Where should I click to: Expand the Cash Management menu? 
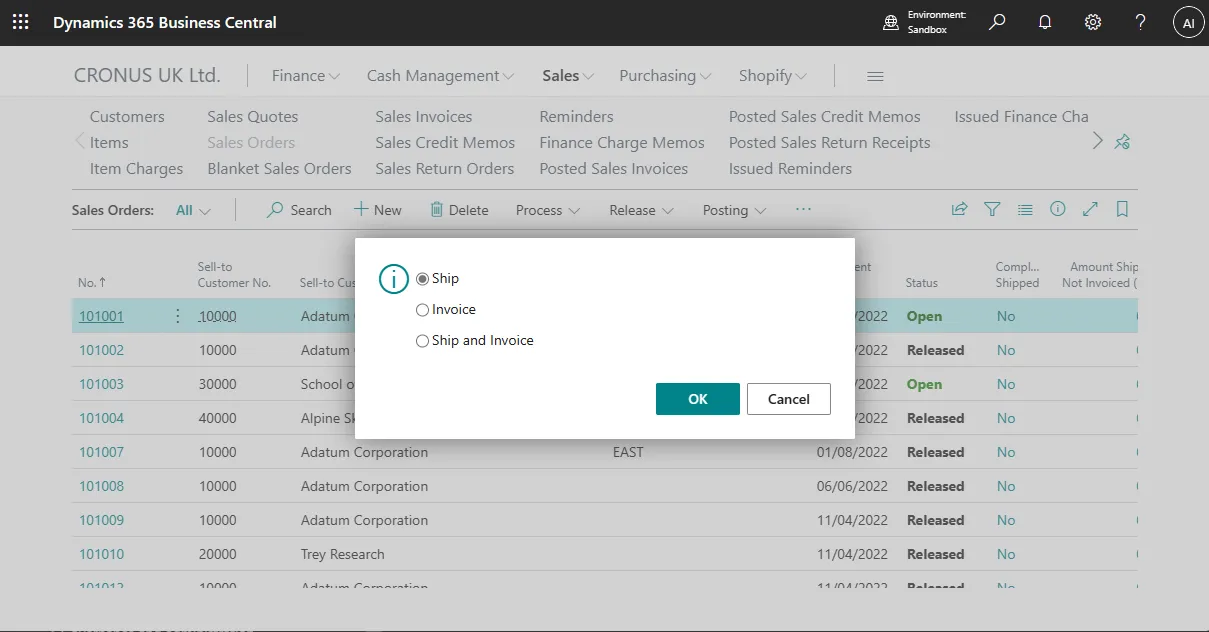(x=441, y=76)
